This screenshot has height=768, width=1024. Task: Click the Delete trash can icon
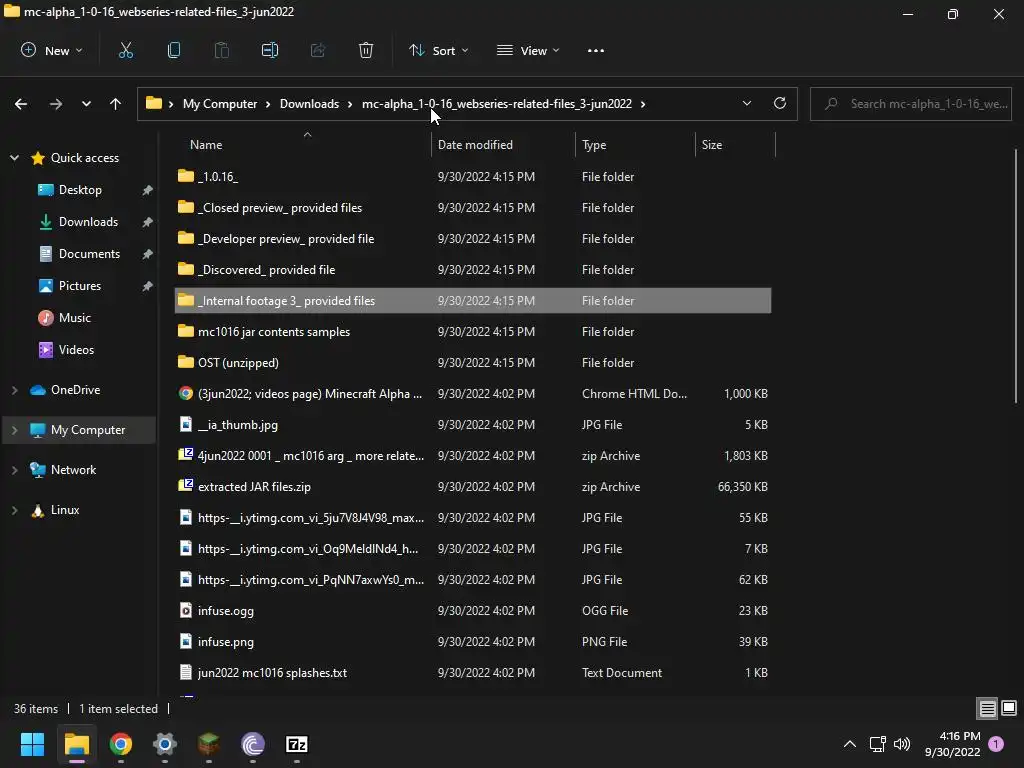click(366, 50)
